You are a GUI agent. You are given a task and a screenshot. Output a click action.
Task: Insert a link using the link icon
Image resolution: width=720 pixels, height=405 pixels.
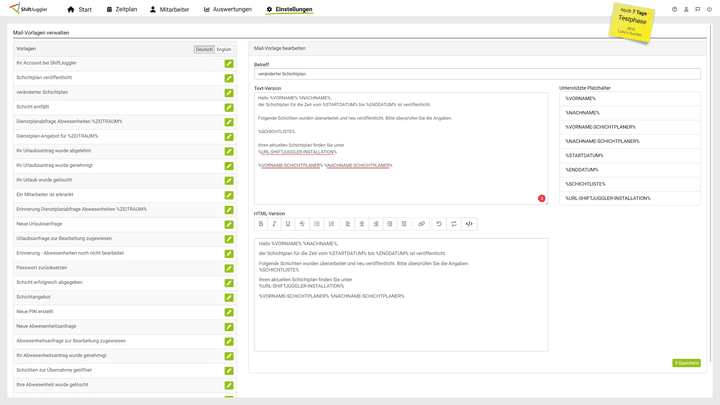(x=421, y=224)
